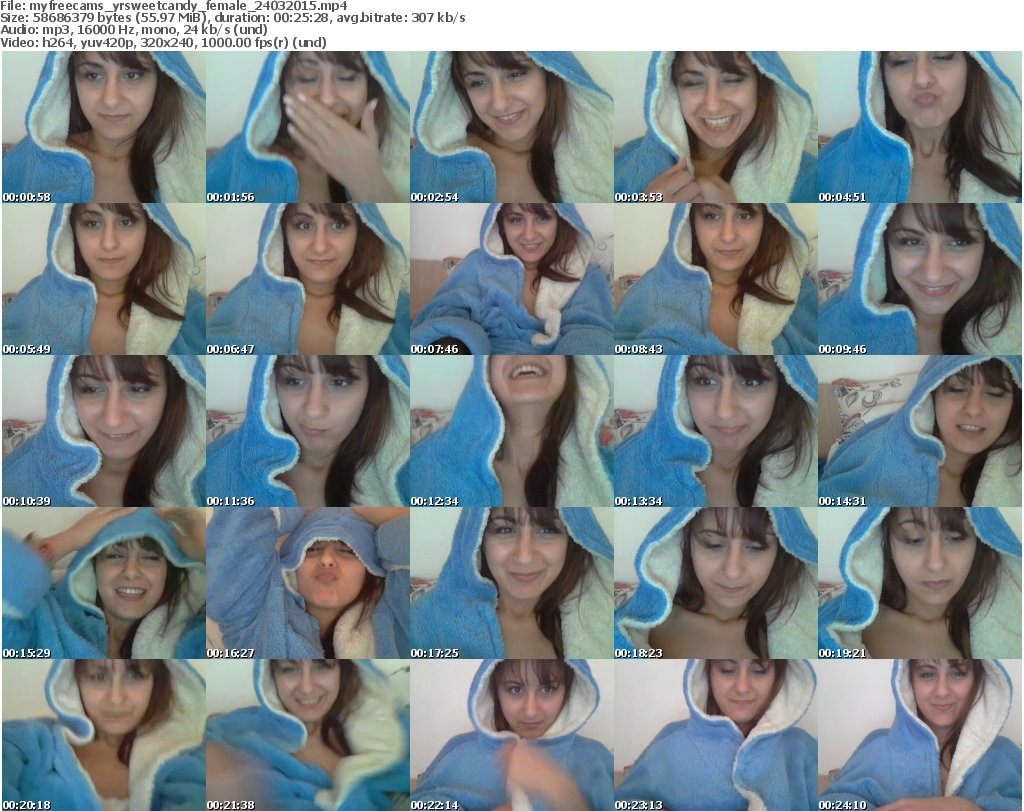The height and width of the screenshot is (811, 1024).
Task: Open the frame at 00:12:34
Action: (511, 432)
